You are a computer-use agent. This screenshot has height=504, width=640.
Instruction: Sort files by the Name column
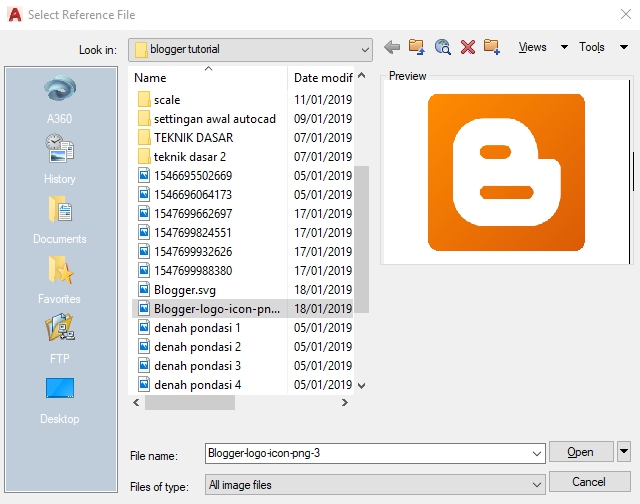208,78
